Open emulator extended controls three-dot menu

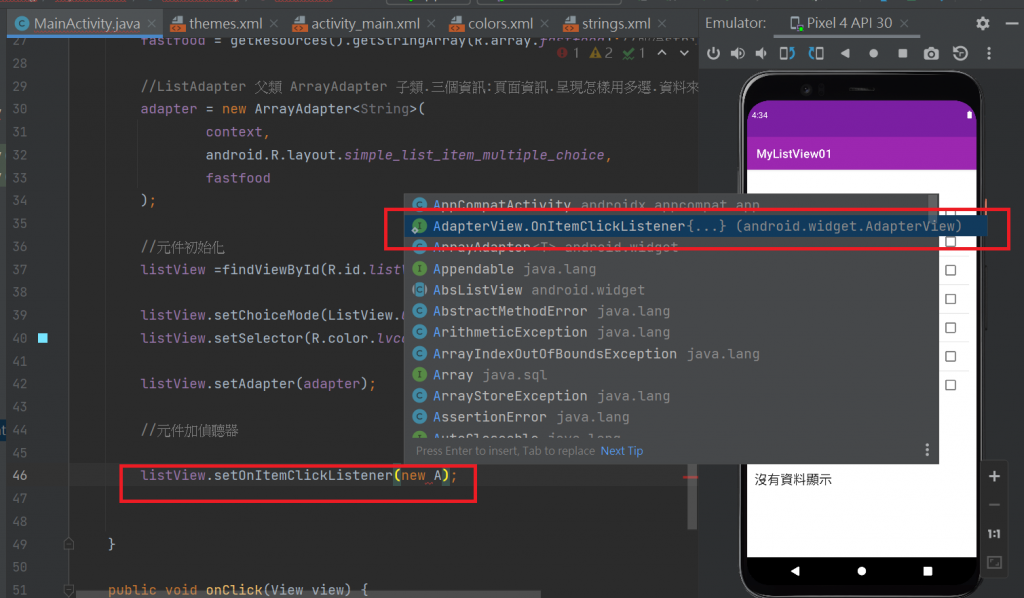coord(989,54)
